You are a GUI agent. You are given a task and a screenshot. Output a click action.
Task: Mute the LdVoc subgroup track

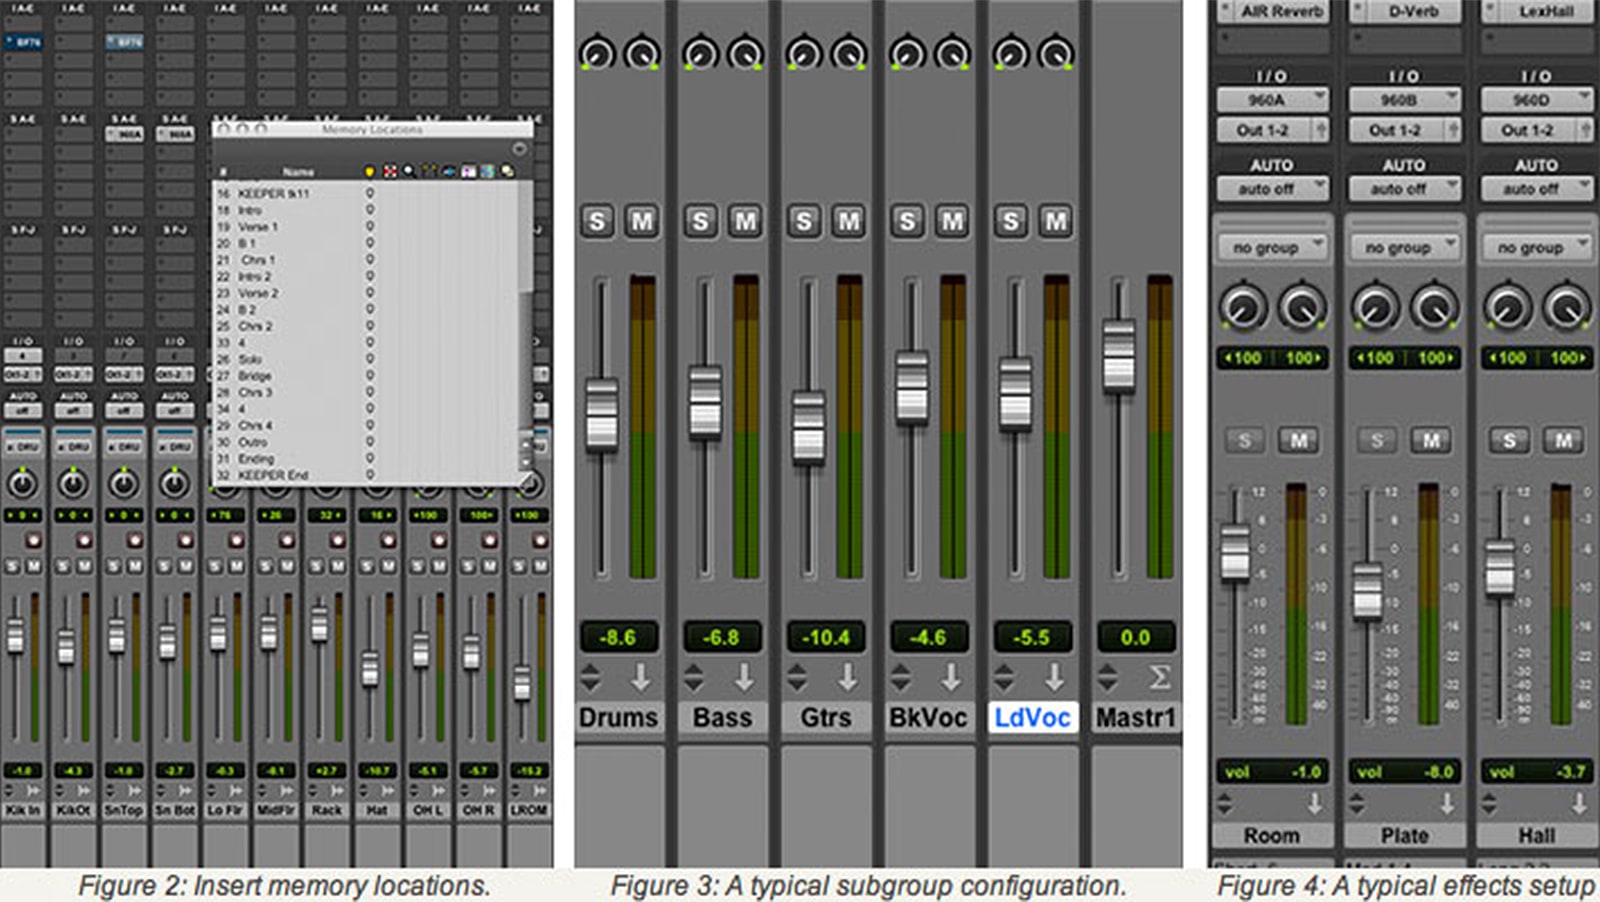click(x=1055, y=221)
